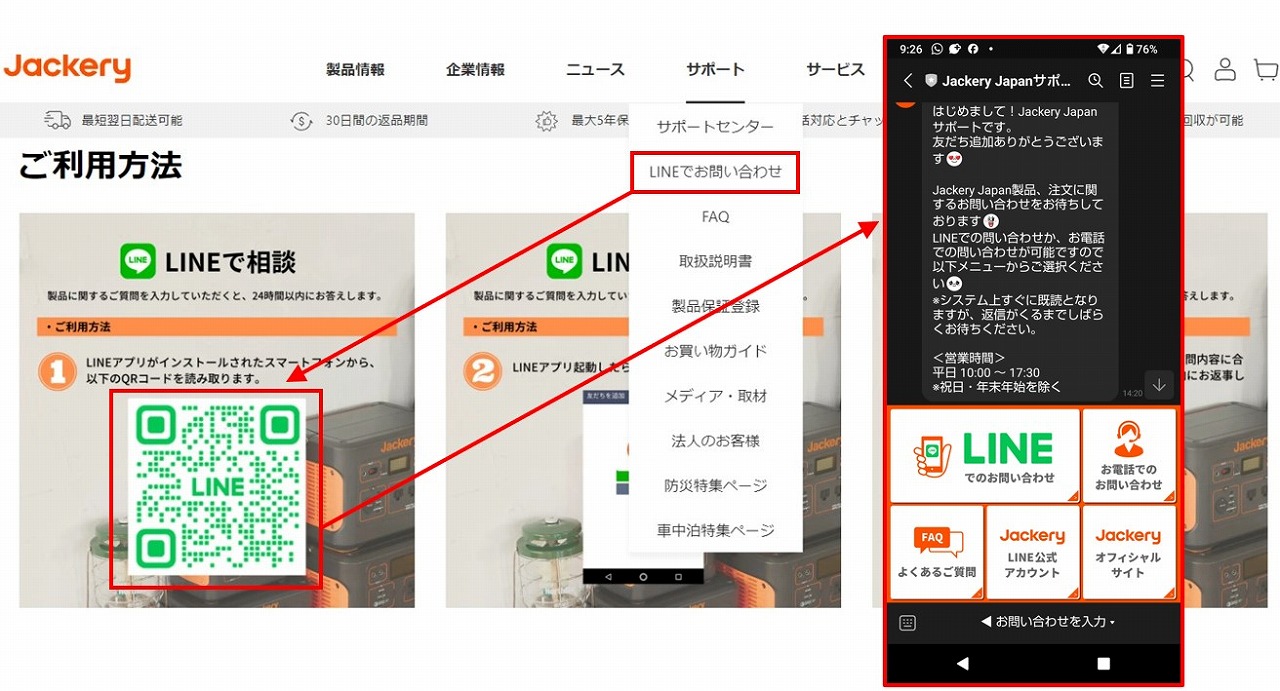Screen dimensions: 1280x691
Task: Tap the お電話でのお問い合わせ rich menu tile
Action: click(1129, 456)
